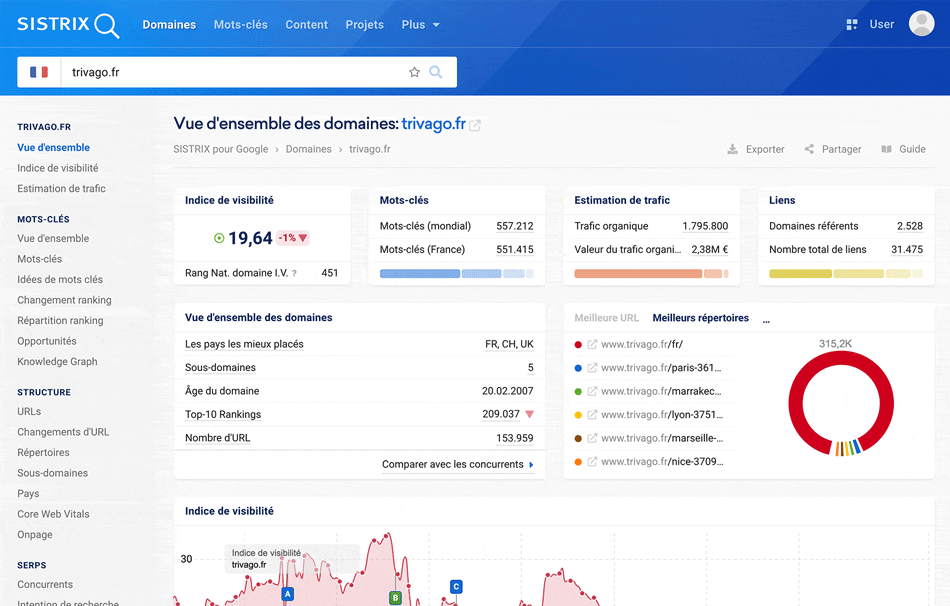Click the France flag country selector

coord(39,72)
